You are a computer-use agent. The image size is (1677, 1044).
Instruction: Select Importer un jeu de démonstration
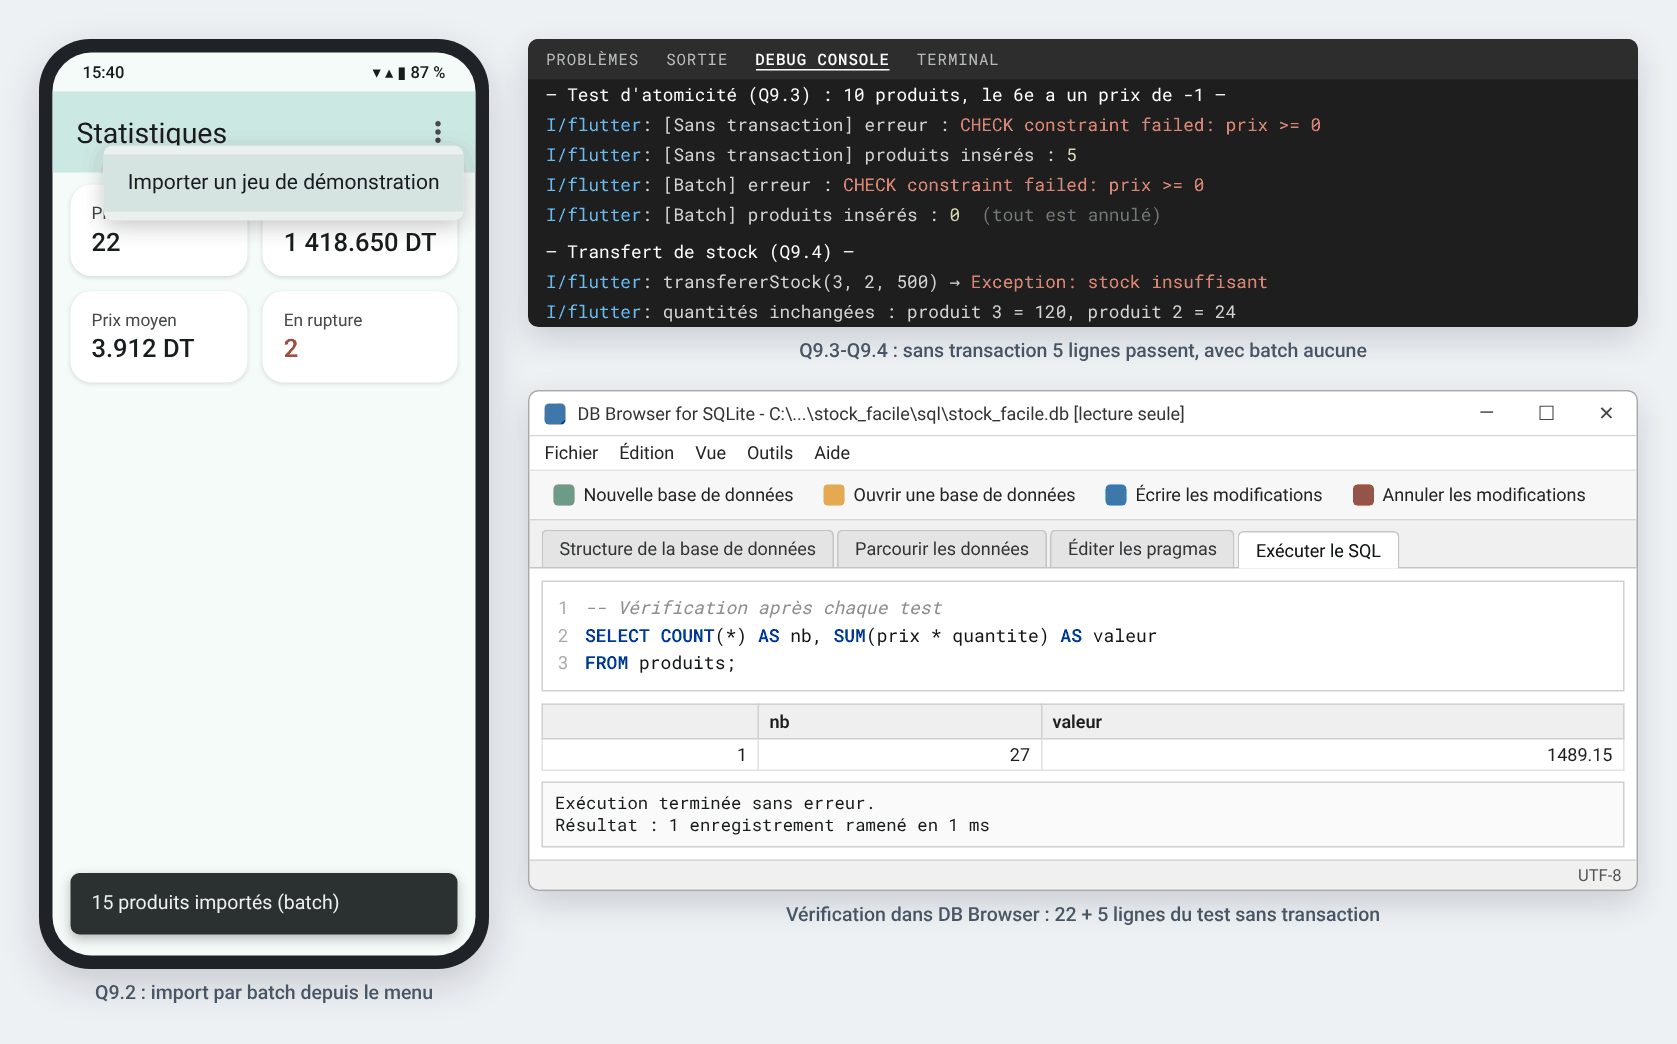click(283, 182)
